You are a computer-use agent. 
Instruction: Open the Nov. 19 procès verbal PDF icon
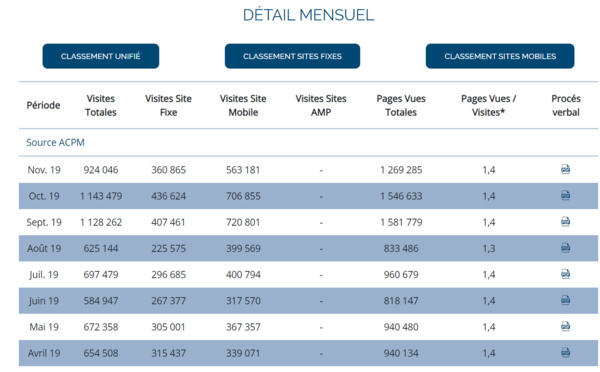[566, 169]
